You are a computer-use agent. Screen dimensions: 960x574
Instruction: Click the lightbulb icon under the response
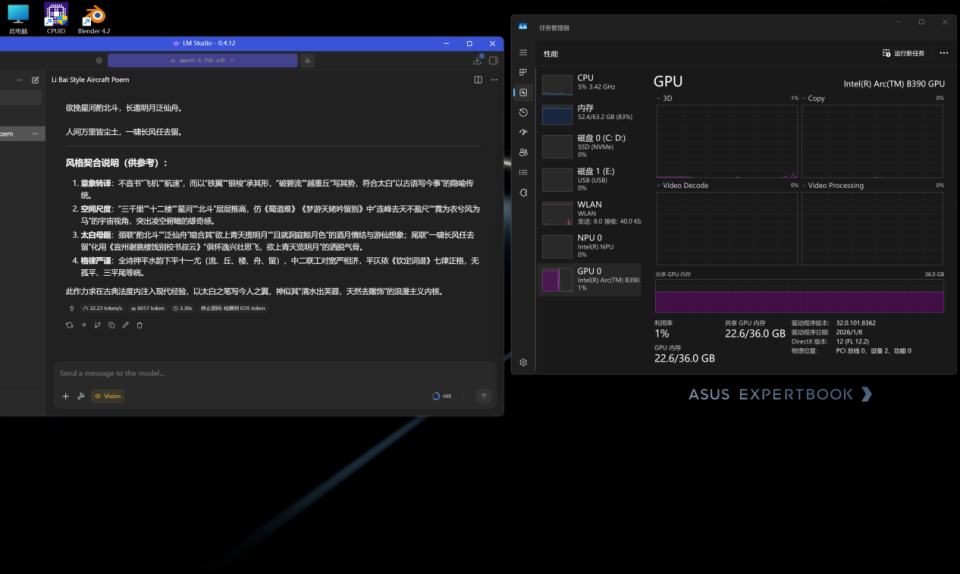coord(72,308)
